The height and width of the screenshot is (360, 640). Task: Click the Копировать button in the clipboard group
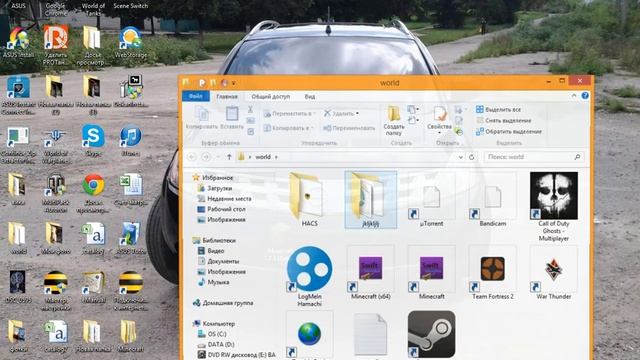click(x=202, y=118)
